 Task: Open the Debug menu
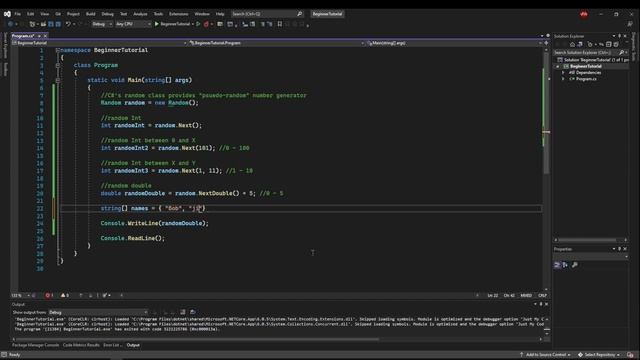click(x=108, y=14)
